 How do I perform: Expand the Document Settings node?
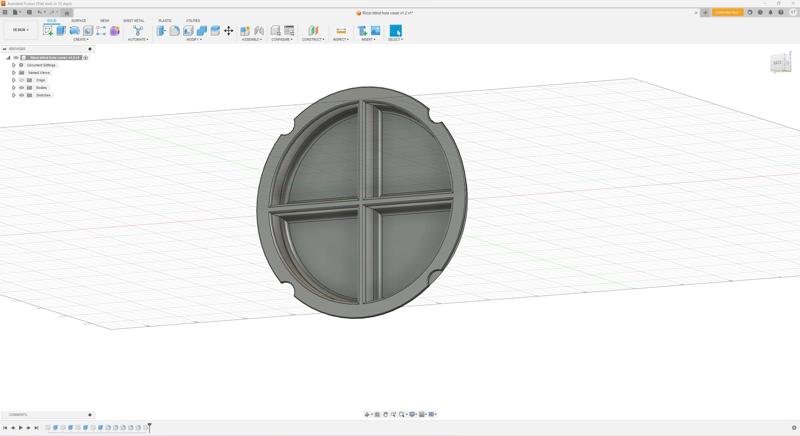[14, 65]
